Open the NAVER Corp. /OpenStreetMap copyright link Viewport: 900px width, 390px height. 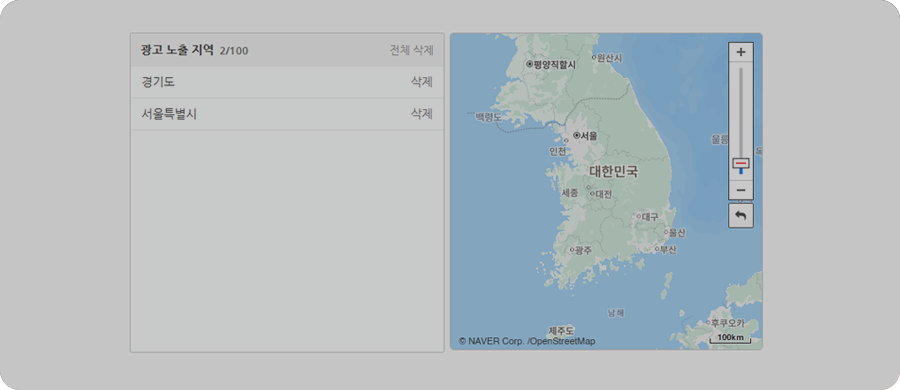click(x=527, y=341)
